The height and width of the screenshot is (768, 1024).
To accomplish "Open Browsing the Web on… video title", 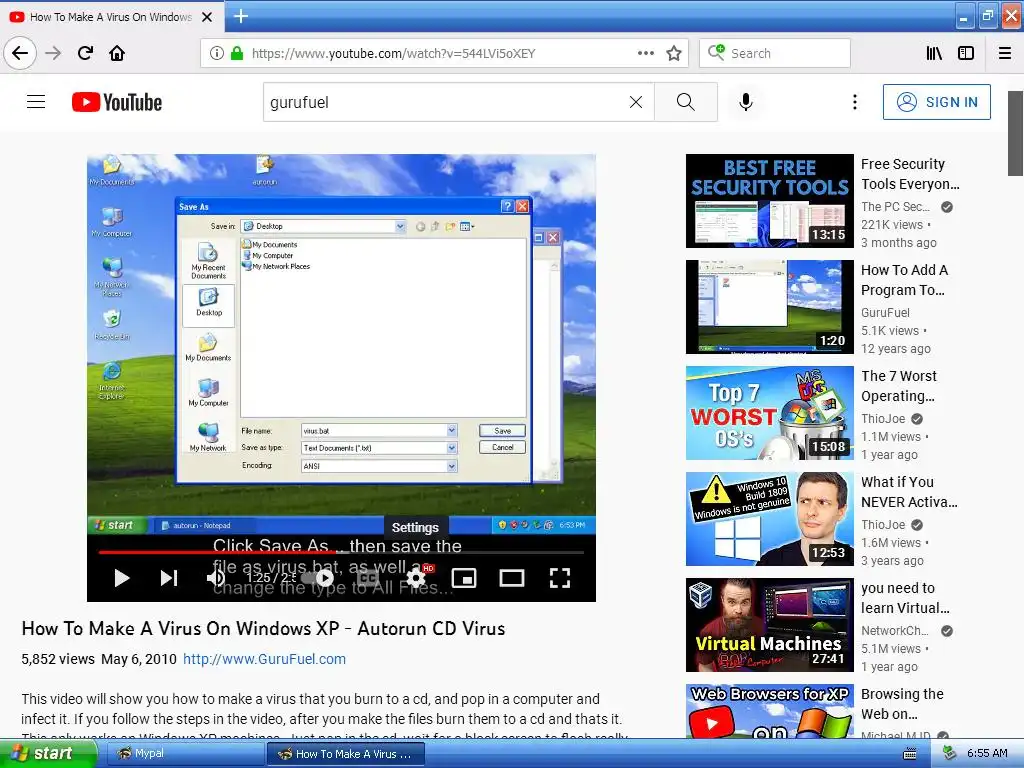I will click(x=902, y=703).
